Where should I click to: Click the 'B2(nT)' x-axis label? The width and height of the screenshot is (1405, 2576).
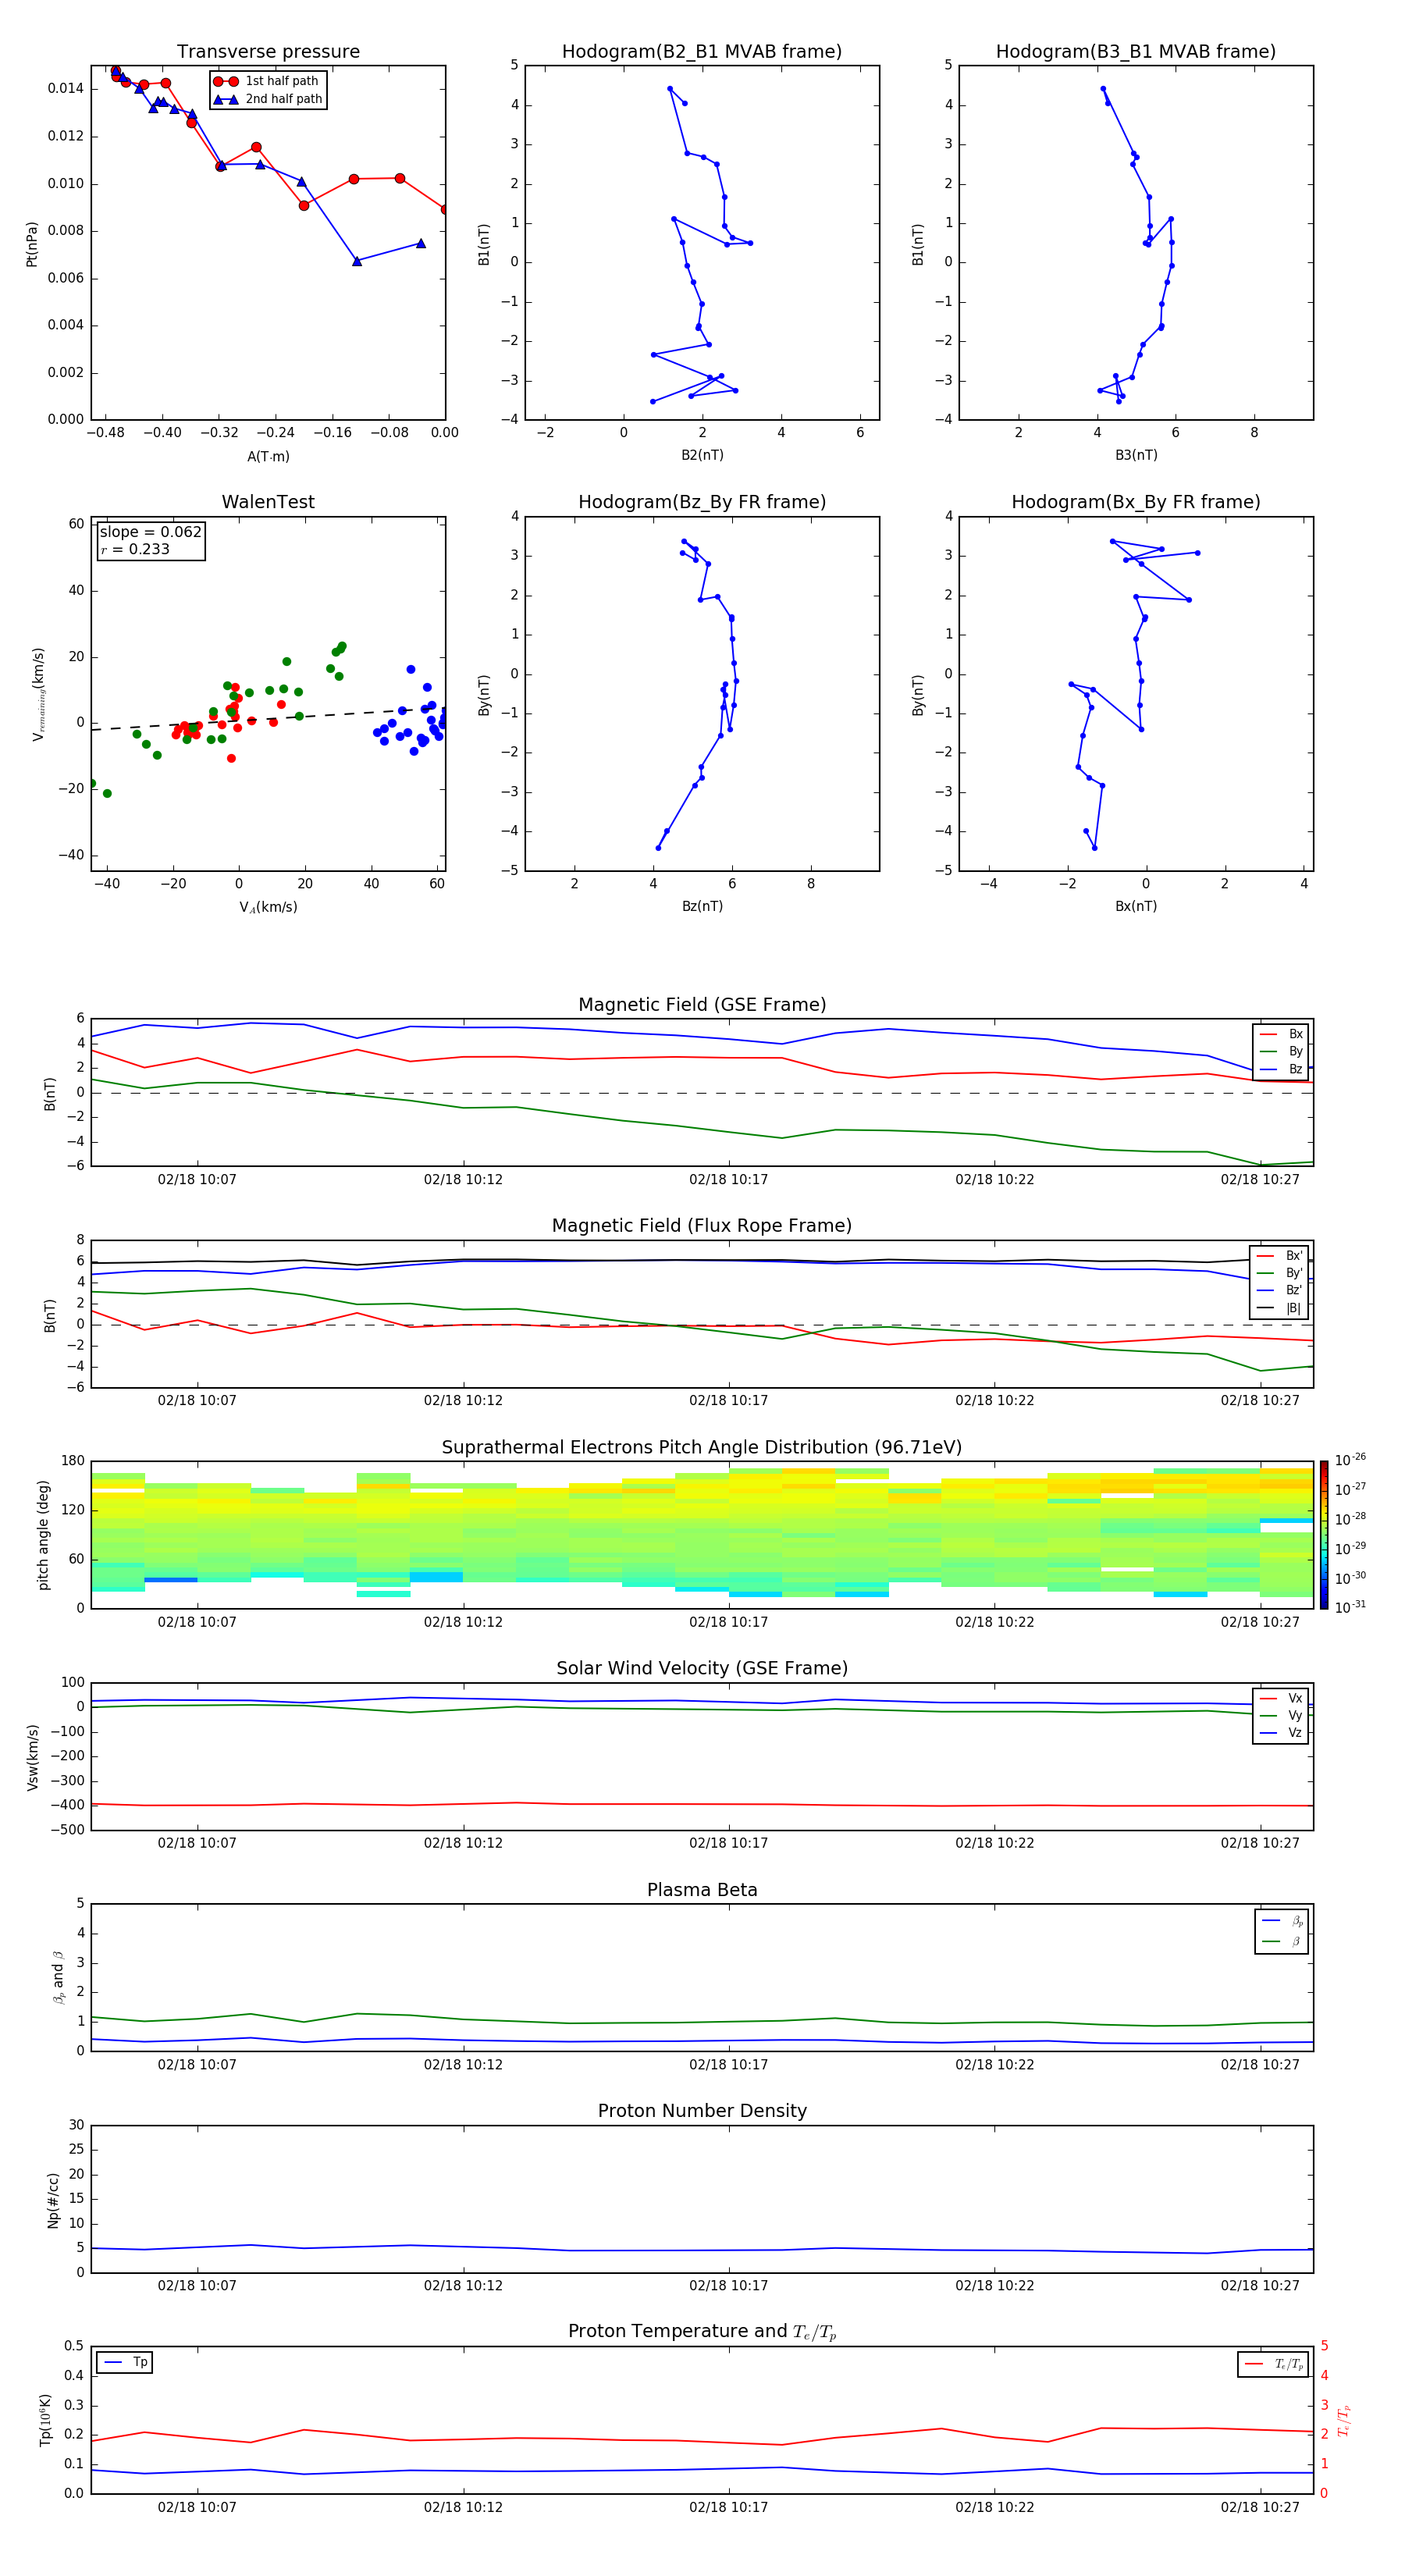tap(702, 455)
